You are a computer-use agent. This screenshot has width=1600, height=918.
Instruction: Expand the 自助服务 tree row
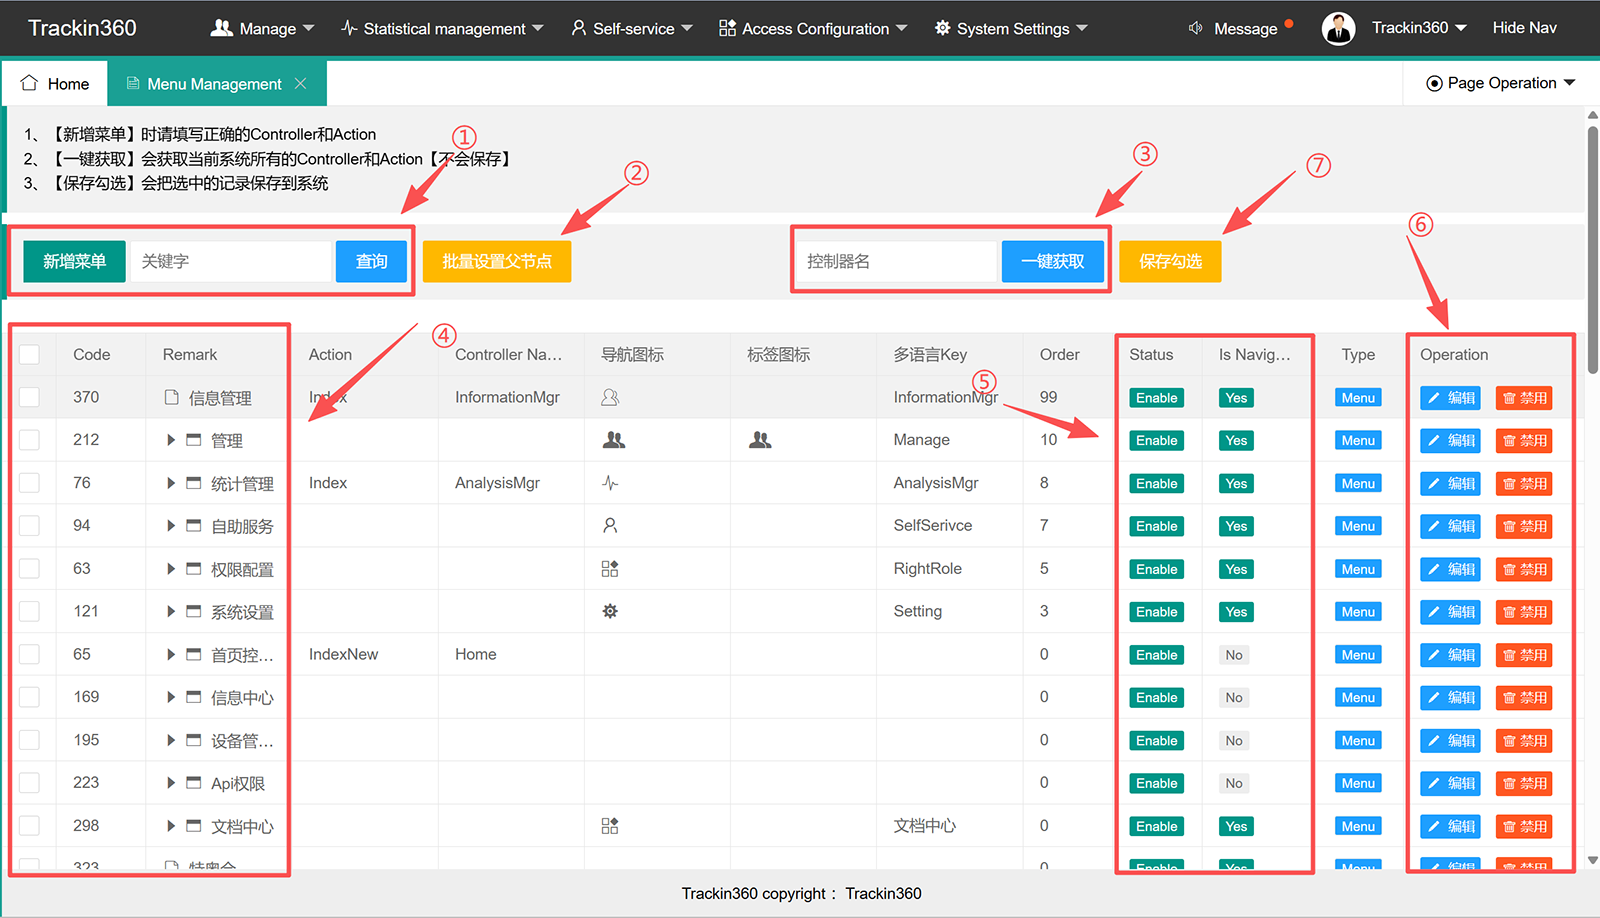(x=171, y=525)
